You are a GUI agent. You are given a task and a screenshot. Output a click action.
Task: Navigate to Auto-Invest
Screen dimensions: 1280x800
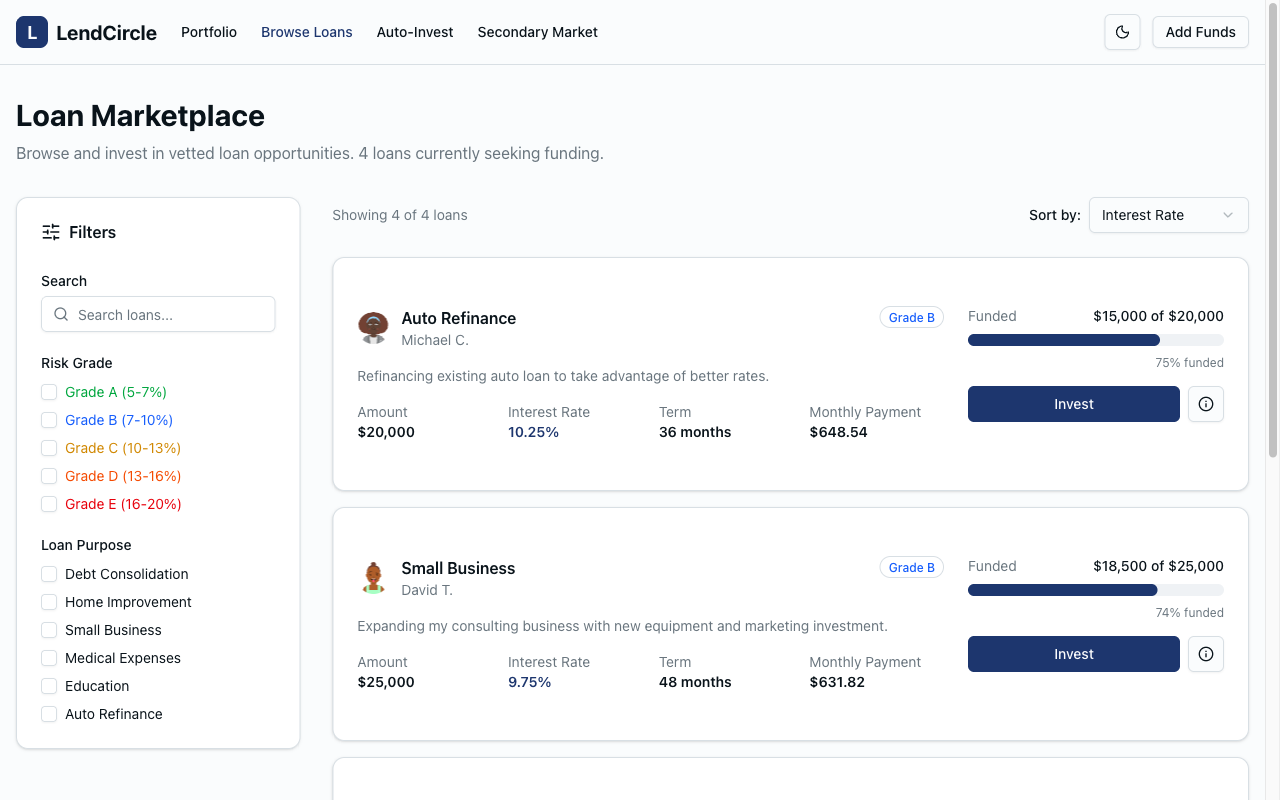415,32
